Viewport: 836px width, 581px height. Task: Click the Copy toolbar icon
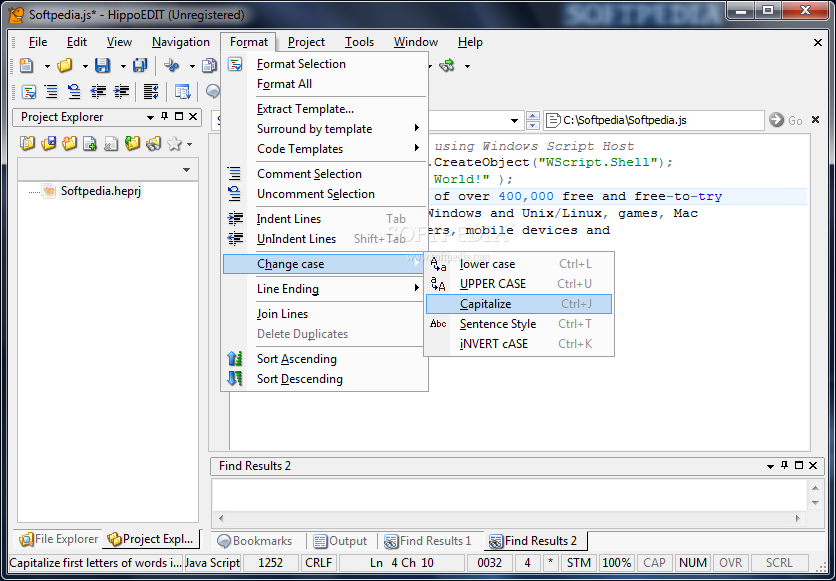click(209, 66)
